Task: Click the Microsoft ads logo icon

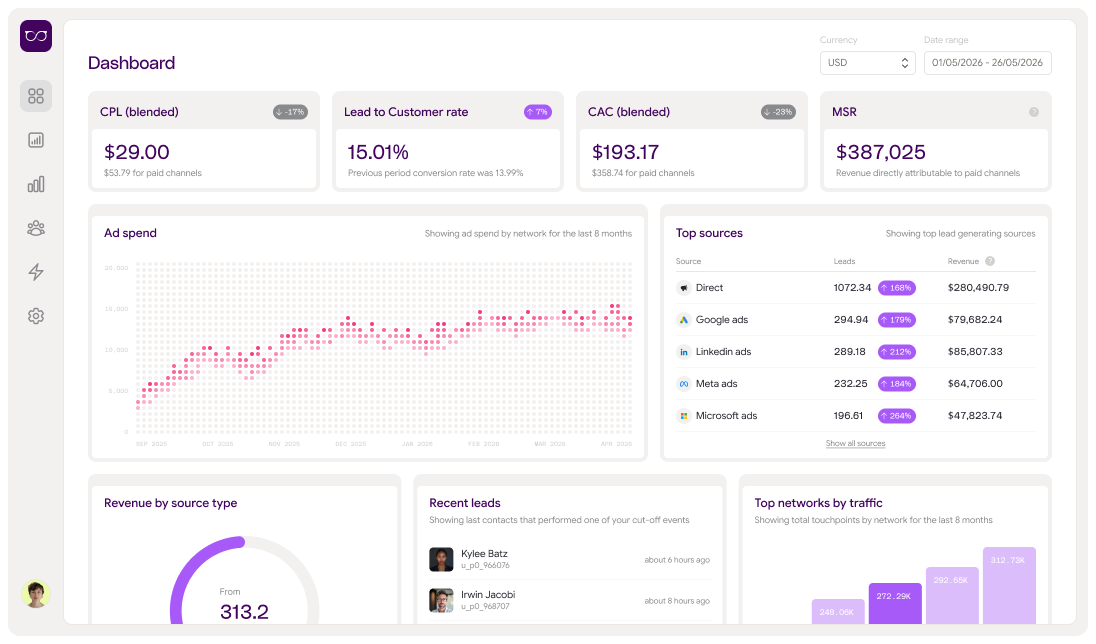Action: point(684,416)
